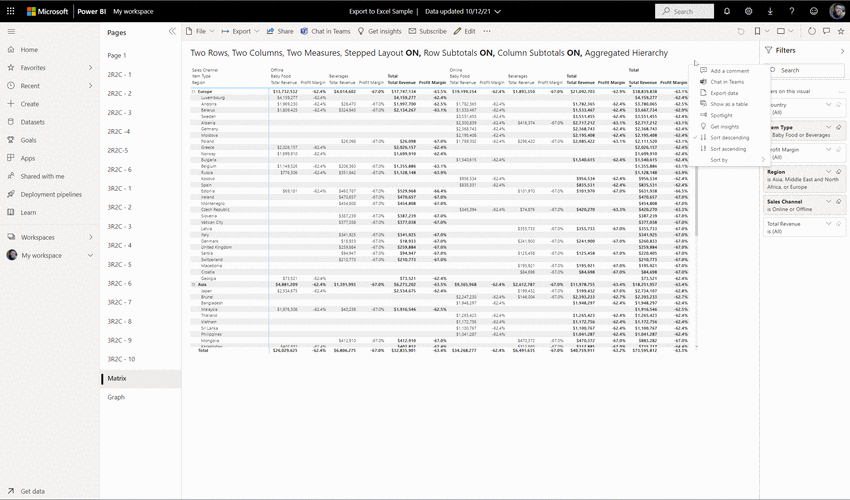Open the Export dropdown menu
The height and width of the screenshot is (500, 850).
tap(240, 31)
